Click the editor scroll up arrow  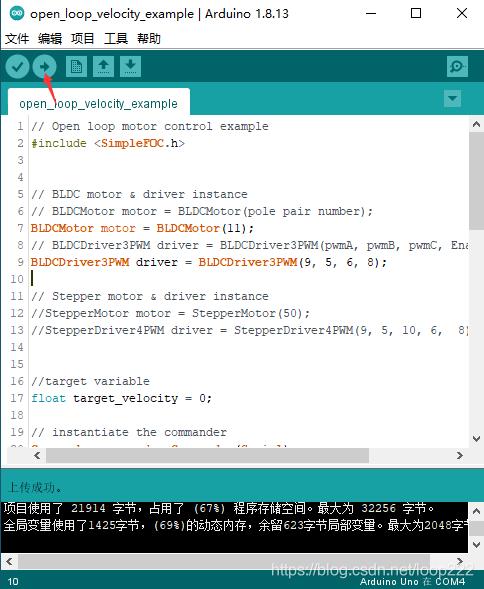click(476, 124)
